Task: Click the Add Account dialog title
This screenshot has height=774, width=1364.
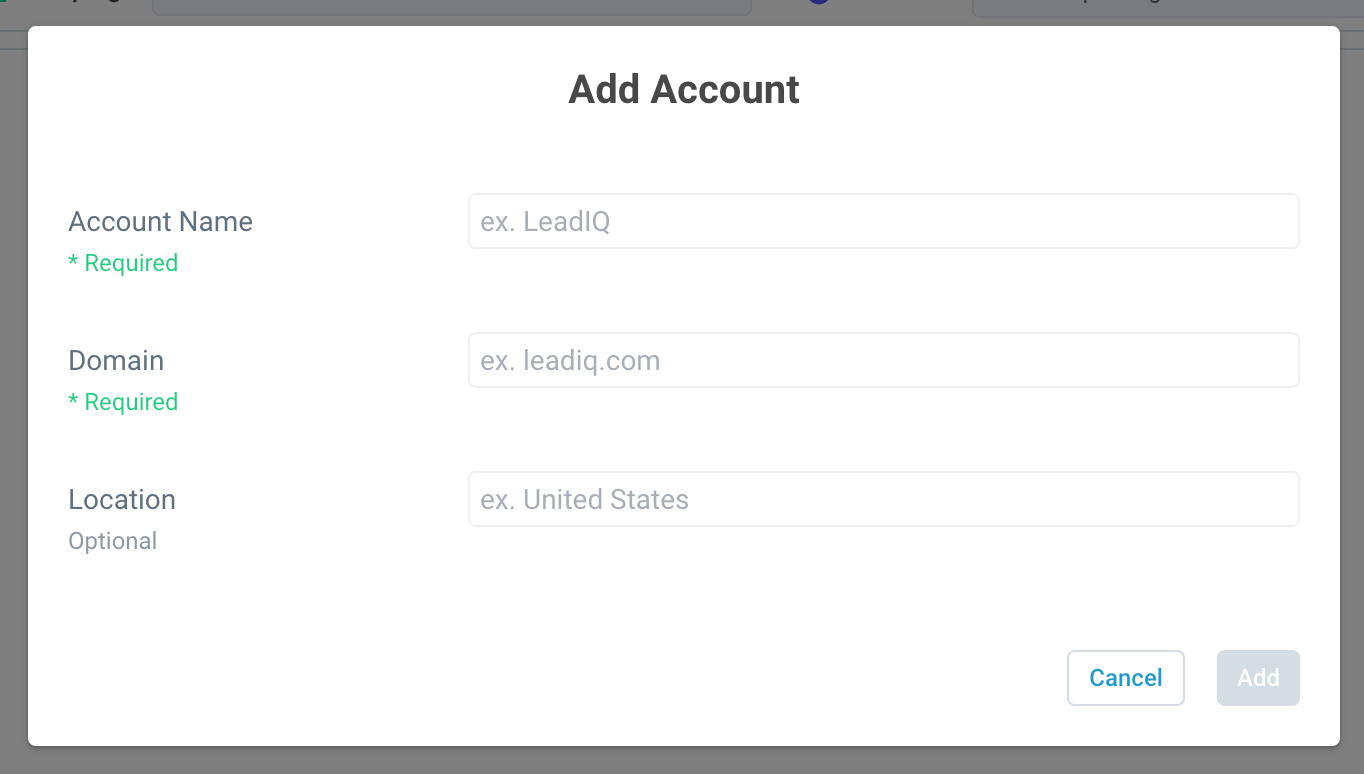Action: pos(683,89)
